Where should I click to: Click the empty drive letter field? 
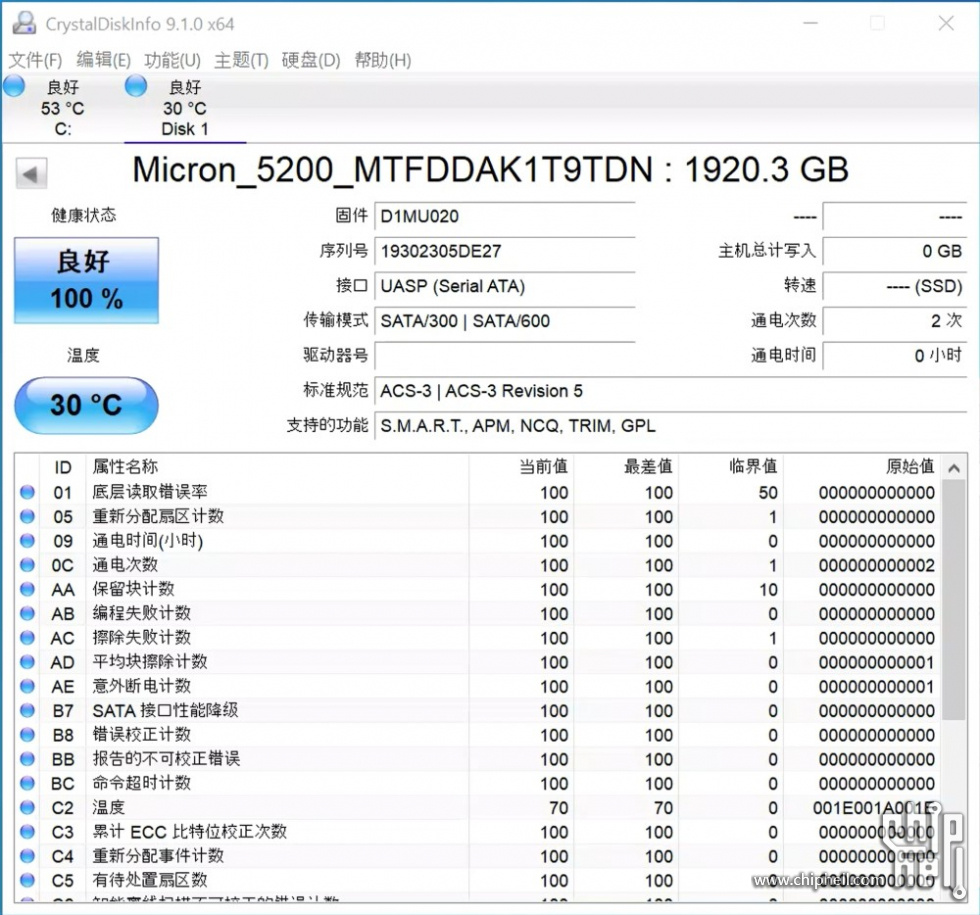505,356
